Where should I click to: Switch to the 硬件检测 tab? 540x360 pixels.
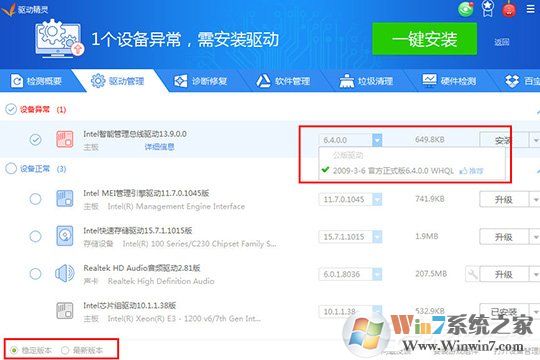[449, 81]
